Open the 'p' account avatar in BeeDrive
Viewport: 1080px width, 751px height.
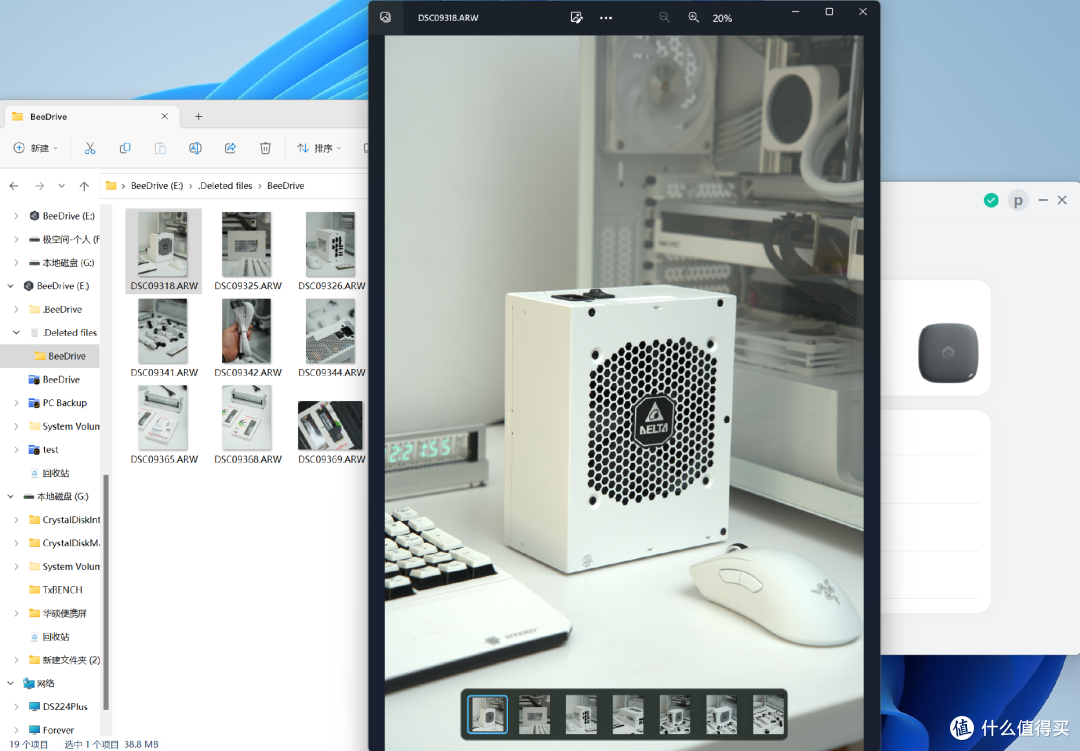click(x=1018, y=200)
